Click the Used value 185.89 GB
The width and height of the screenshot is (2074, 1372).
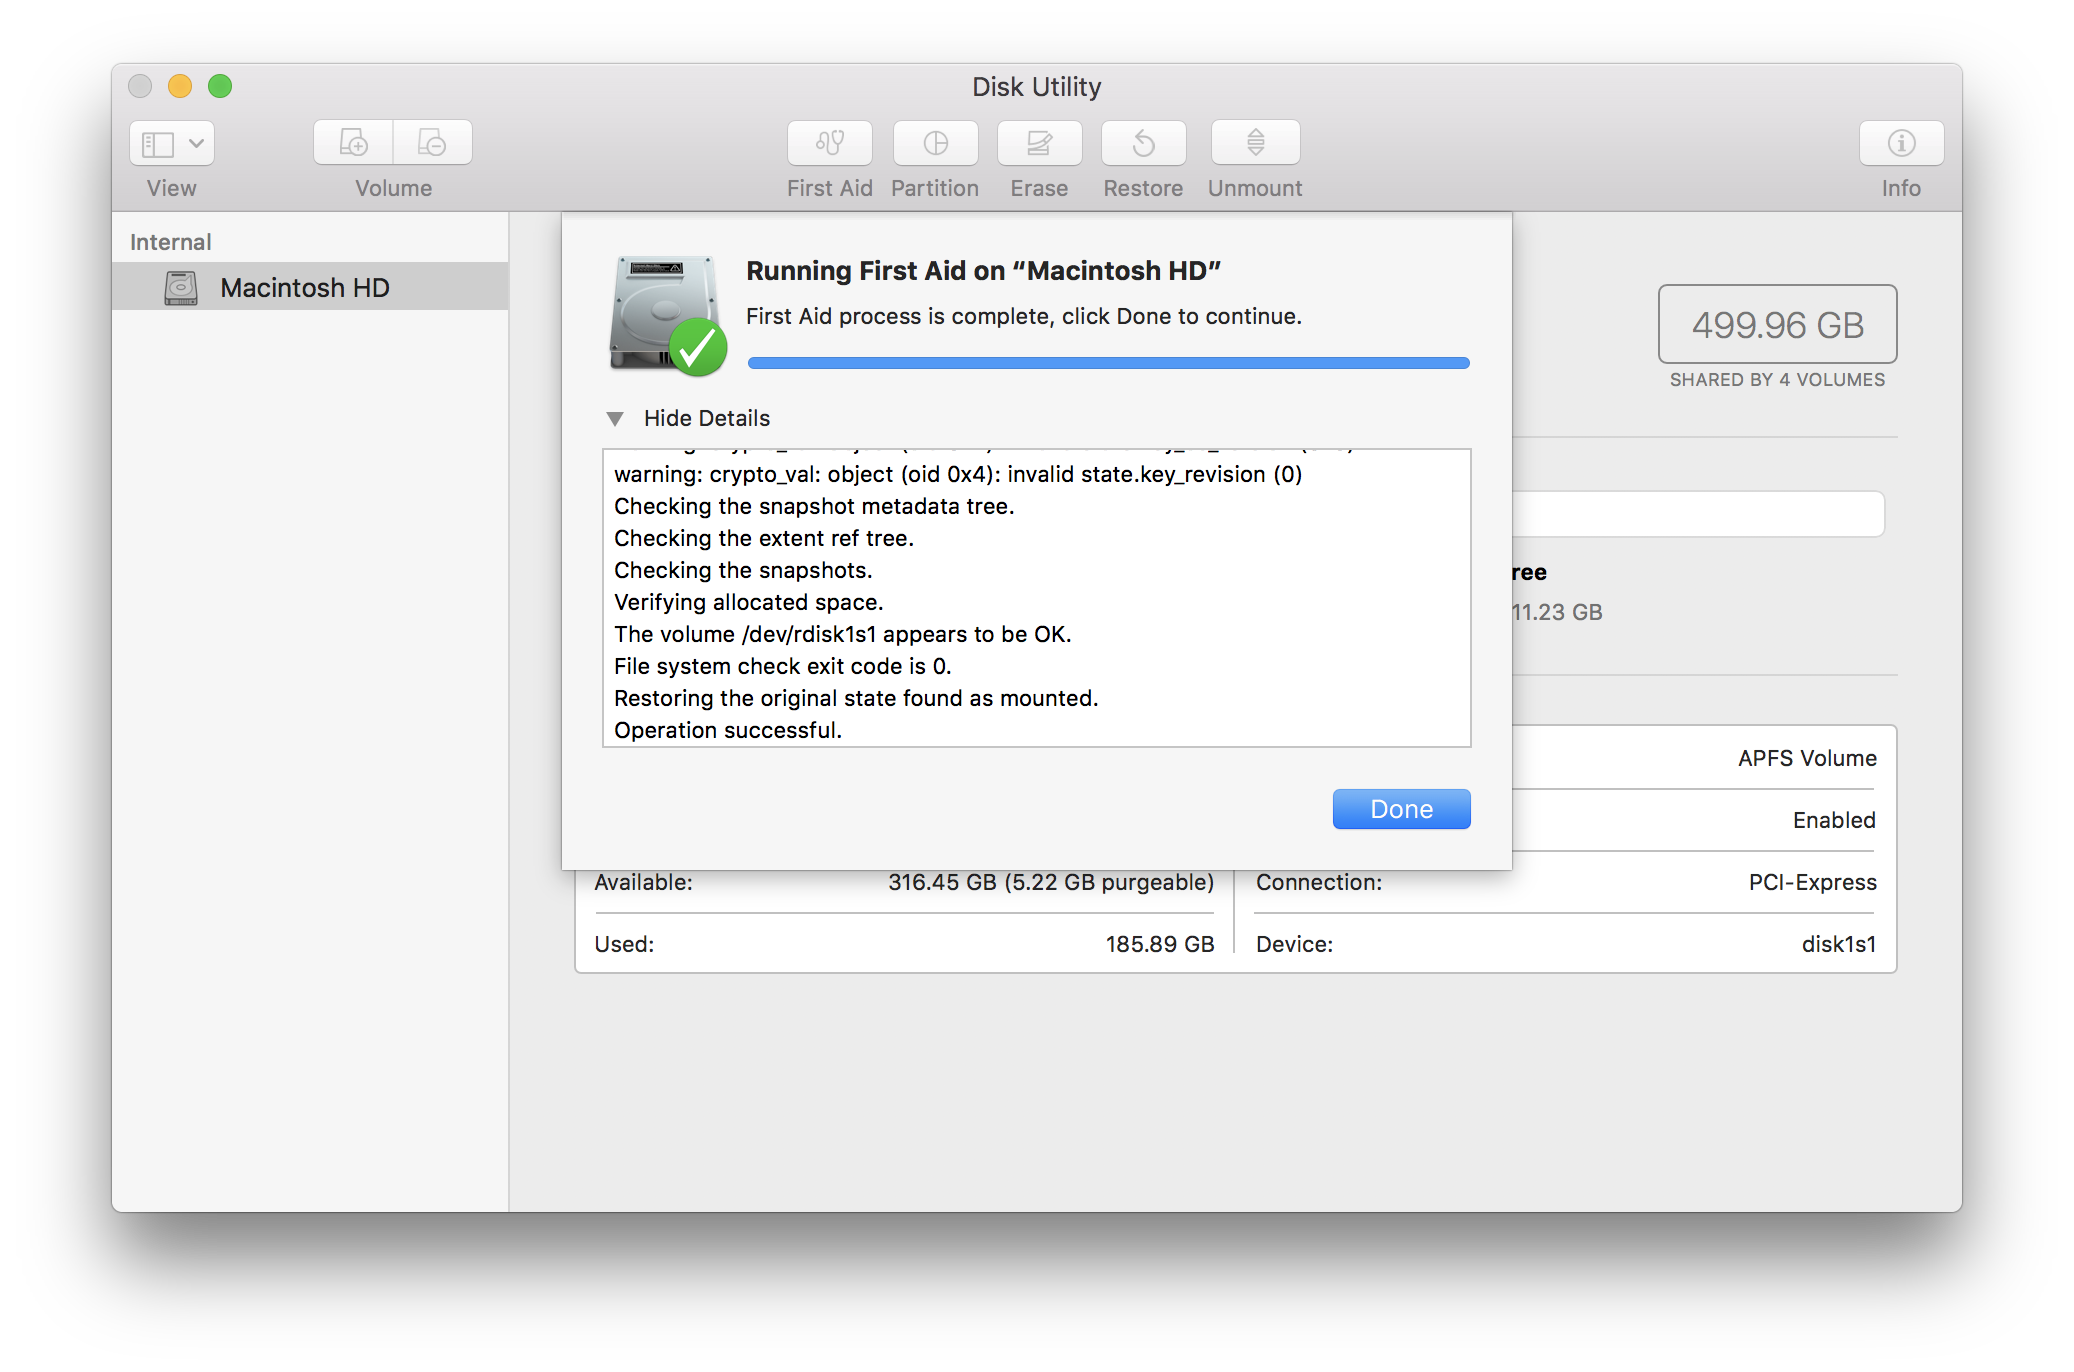(1160, 944)
